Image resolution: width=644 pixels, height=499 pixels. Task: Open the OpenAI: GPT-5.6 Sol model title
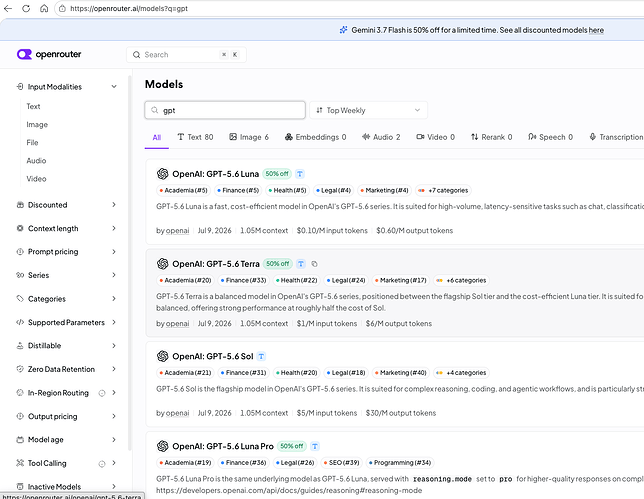point(213,356)
